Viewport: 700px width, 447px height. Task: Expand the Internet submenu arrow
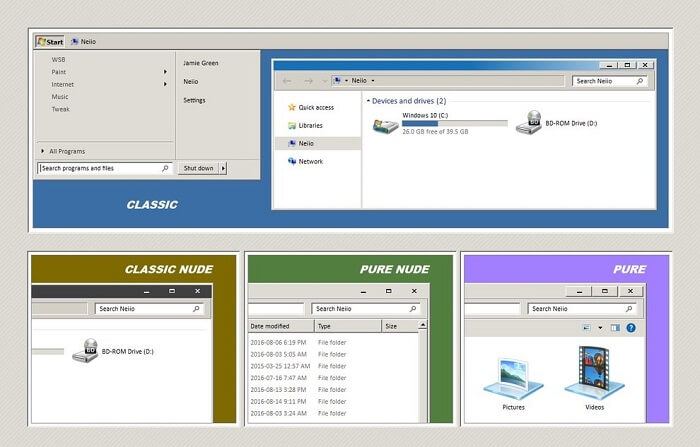click(x=165, y=84)
